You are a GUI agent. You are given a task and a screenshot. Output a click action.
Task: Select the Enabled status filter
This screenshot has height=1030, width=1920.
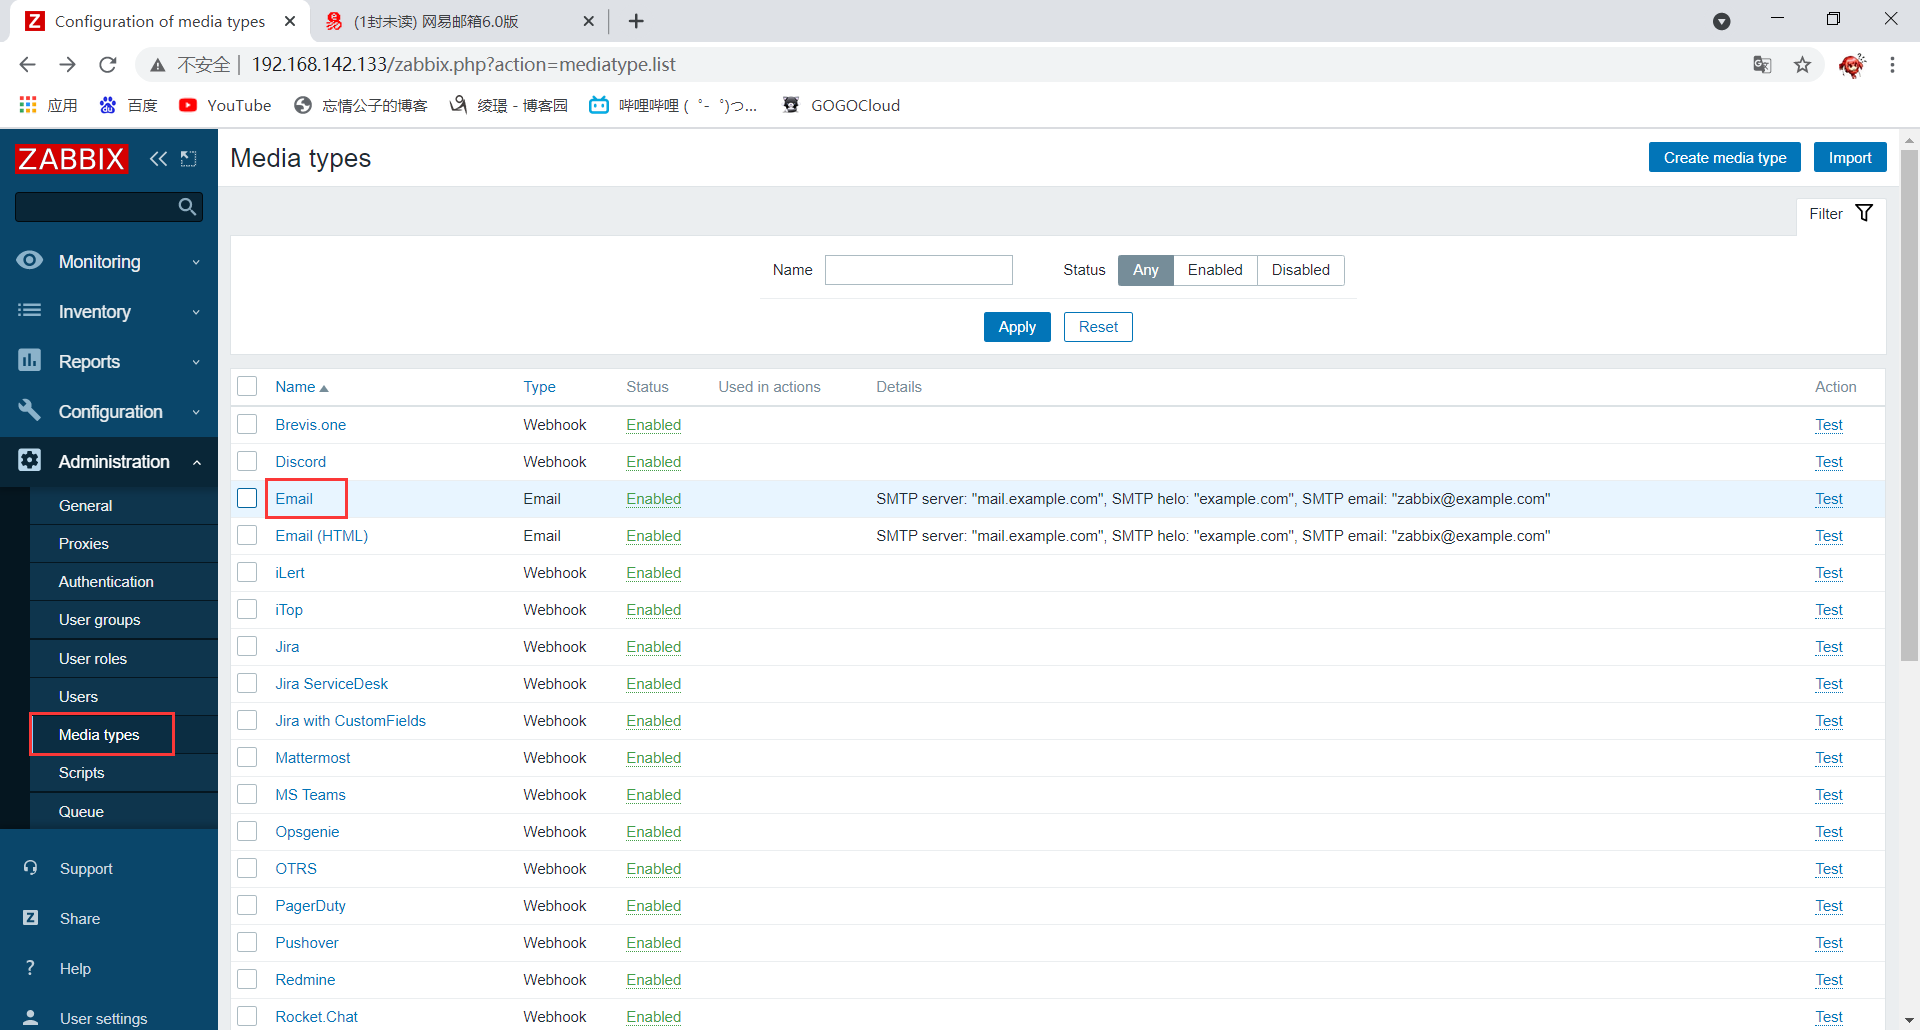click(1215, 270)
